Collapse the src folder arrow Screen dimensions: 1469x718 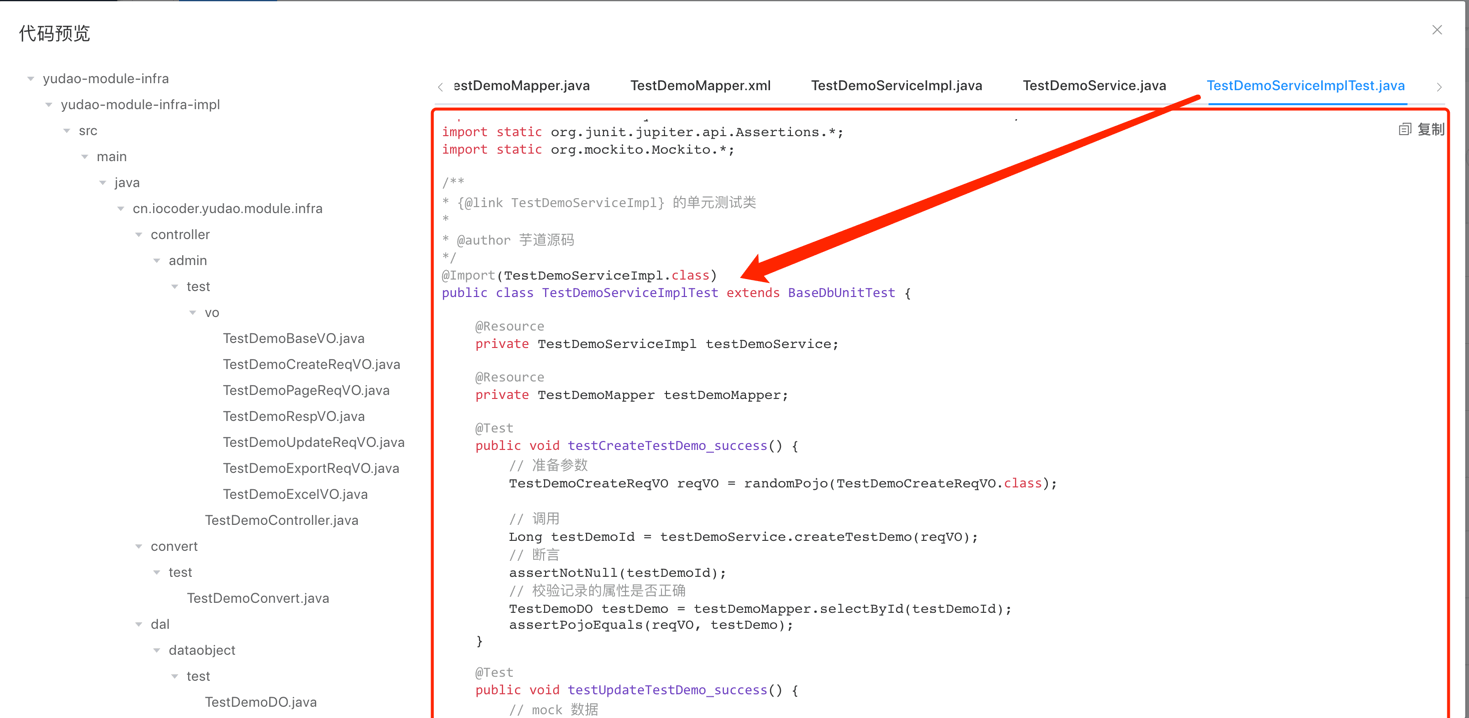[67, 131]
